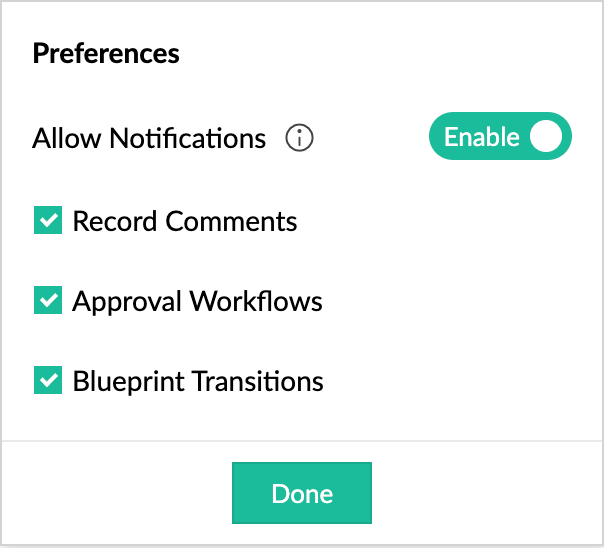Uncheck the Record Comments checkbox

tap(48, 221)
